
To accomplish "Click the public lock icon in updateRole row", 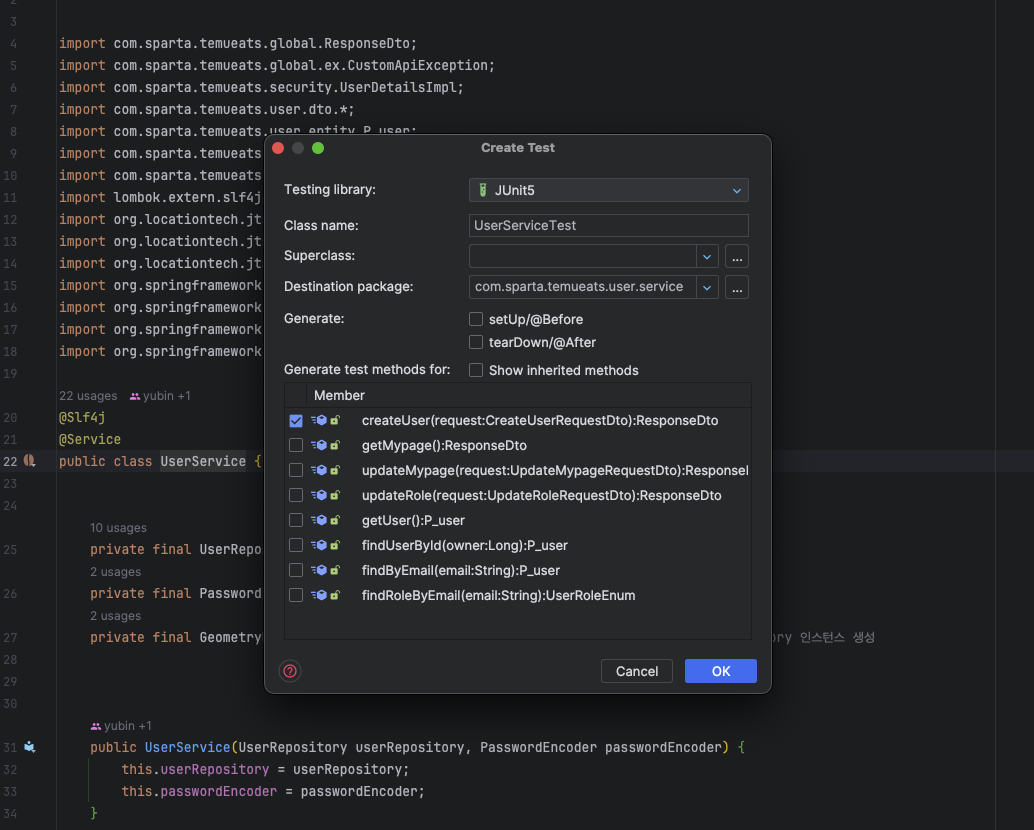I will point(335,495).
